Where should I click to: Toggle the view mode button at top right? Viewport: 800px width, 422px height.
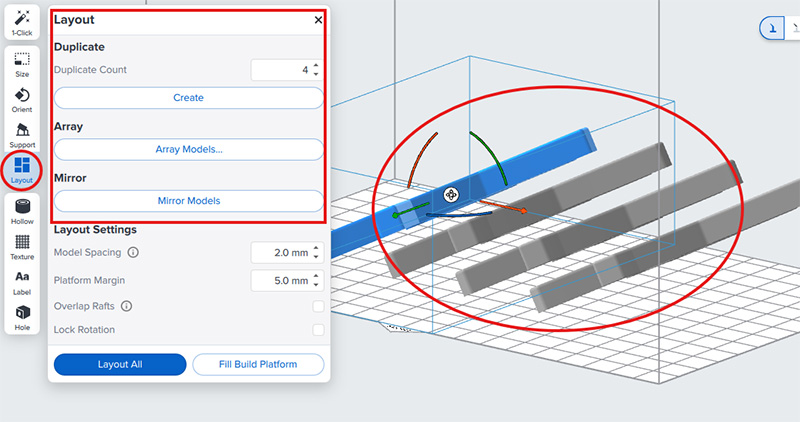tap(772, 28)
